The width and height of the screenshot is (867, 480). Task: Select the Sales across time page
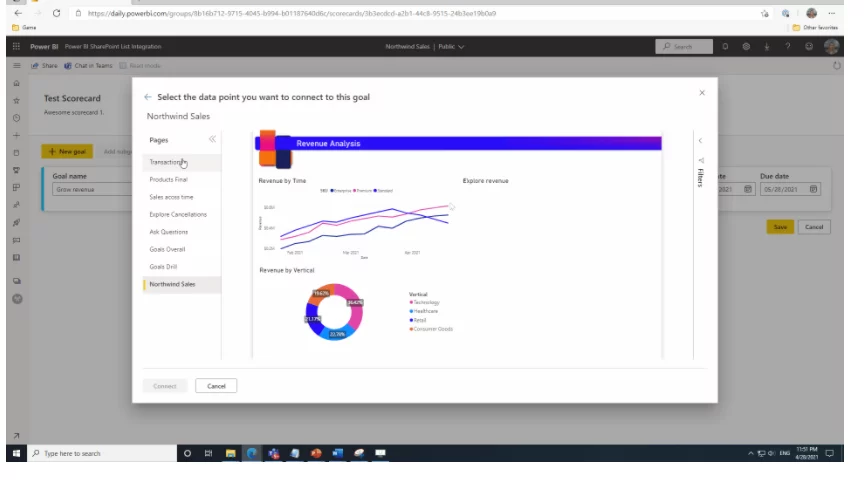(x=181, y=197)
